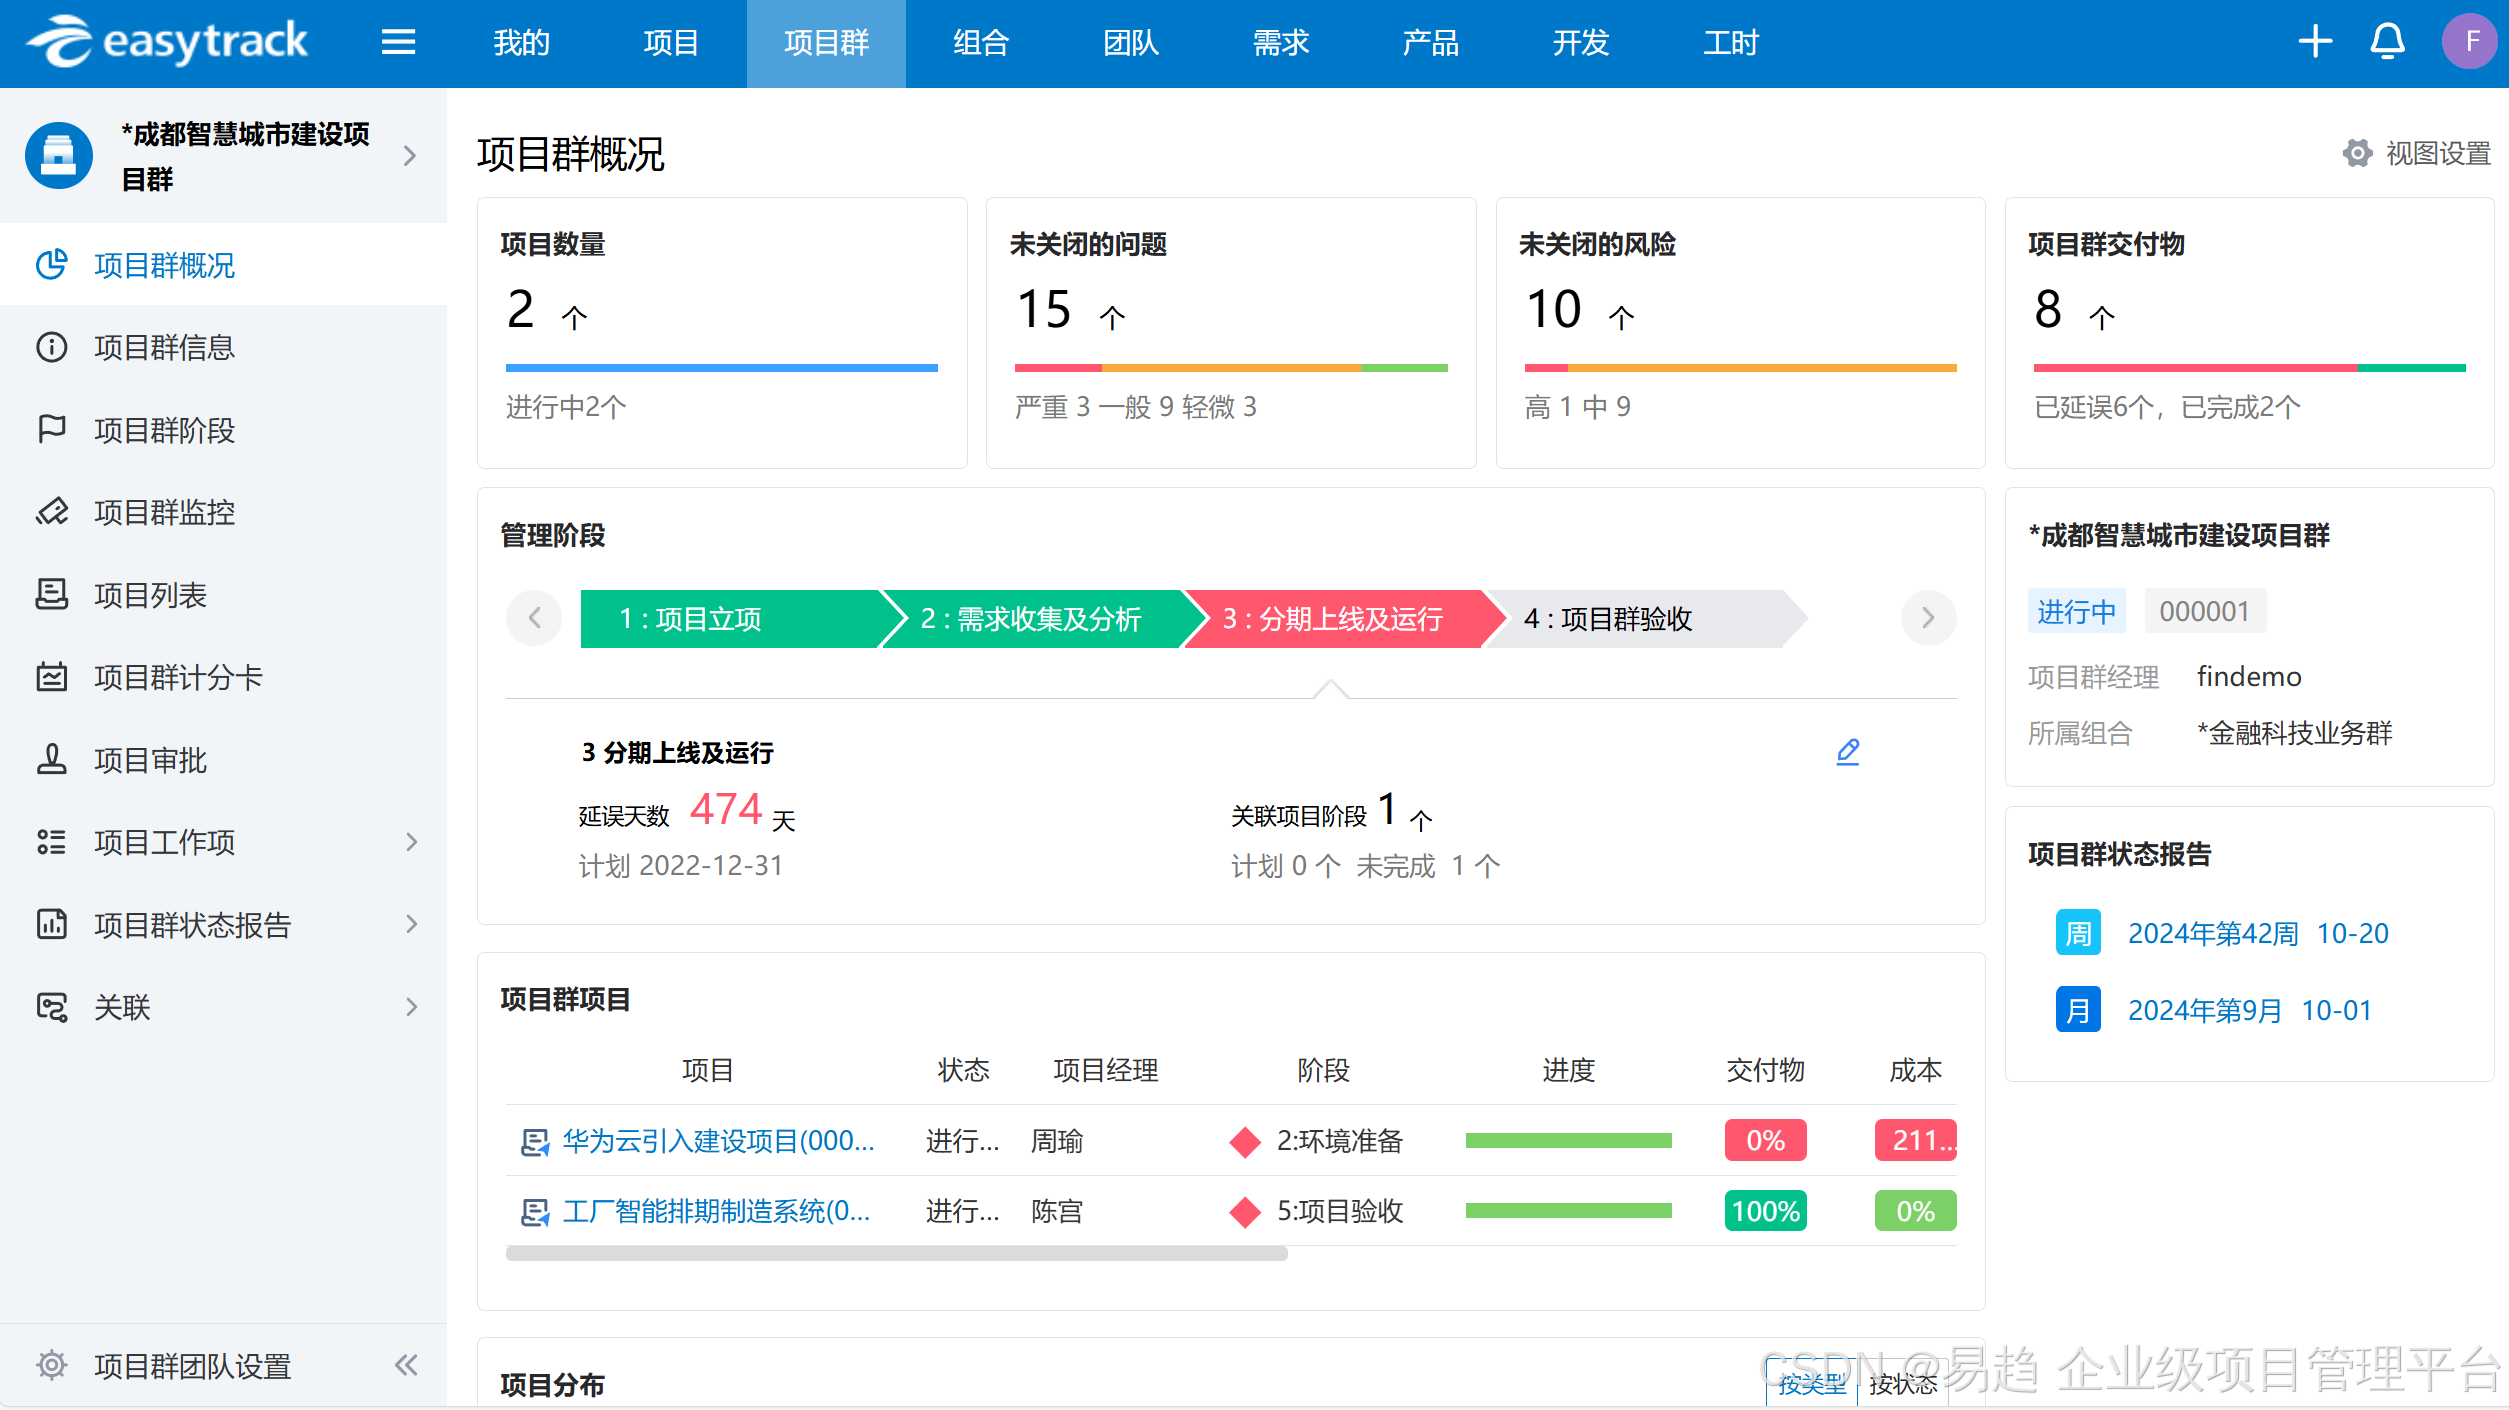2509x1410 pixels.
Task: Click 项目群团队设置 gear icon
Action: pyautogui.click(x=52, y=1365)
